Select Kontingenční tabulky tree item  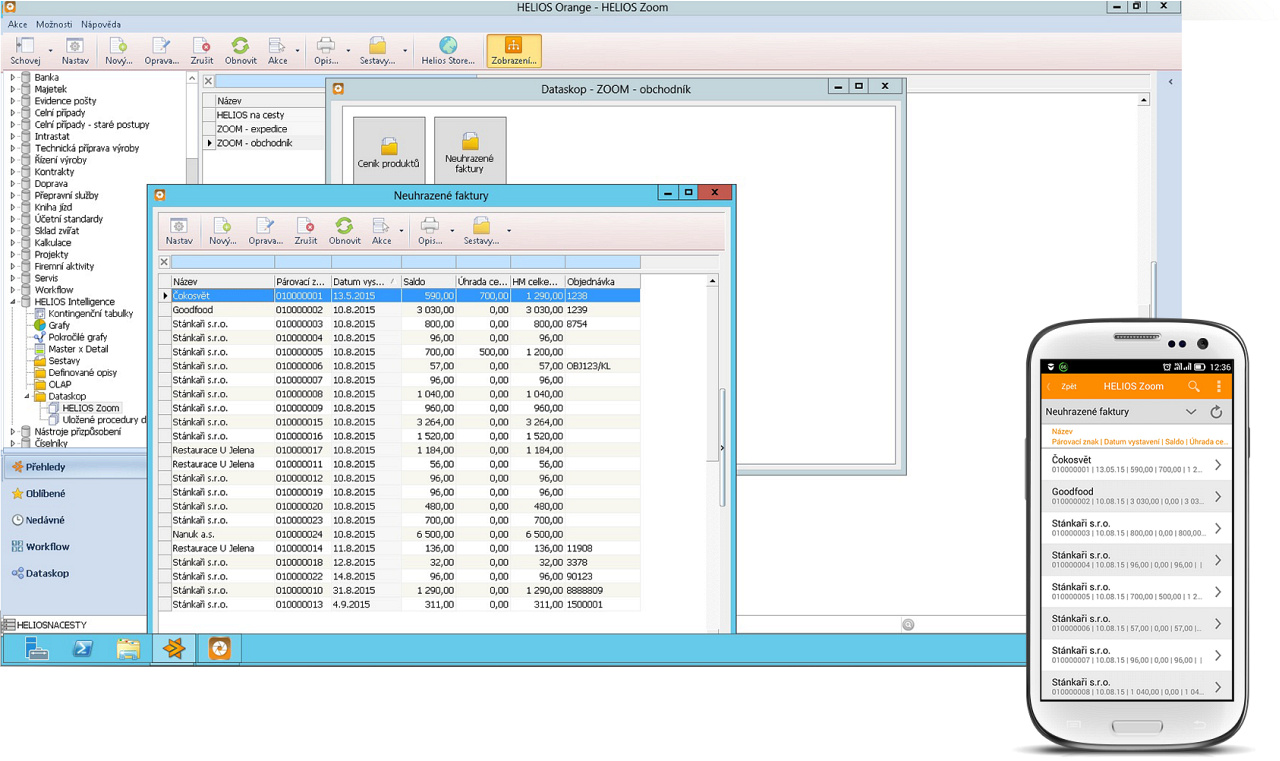[x=90, y=313]
